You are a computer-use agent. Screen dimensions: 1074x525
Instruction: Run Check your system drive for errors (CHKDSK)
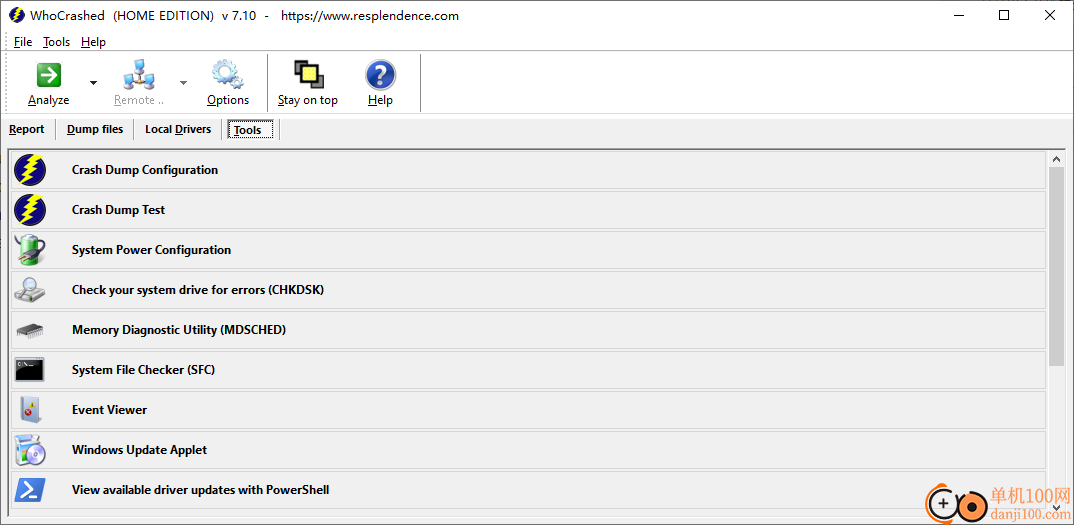coord(528,290)
